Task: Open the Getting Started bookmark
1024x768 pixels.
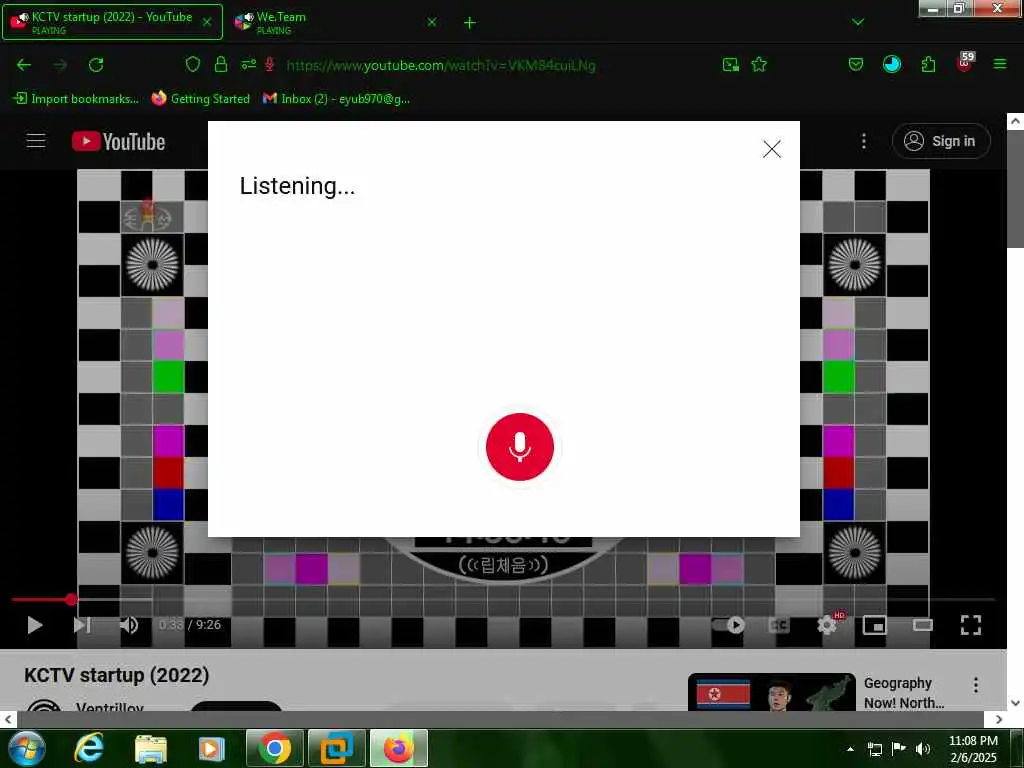Action: [x=200, y=99]
